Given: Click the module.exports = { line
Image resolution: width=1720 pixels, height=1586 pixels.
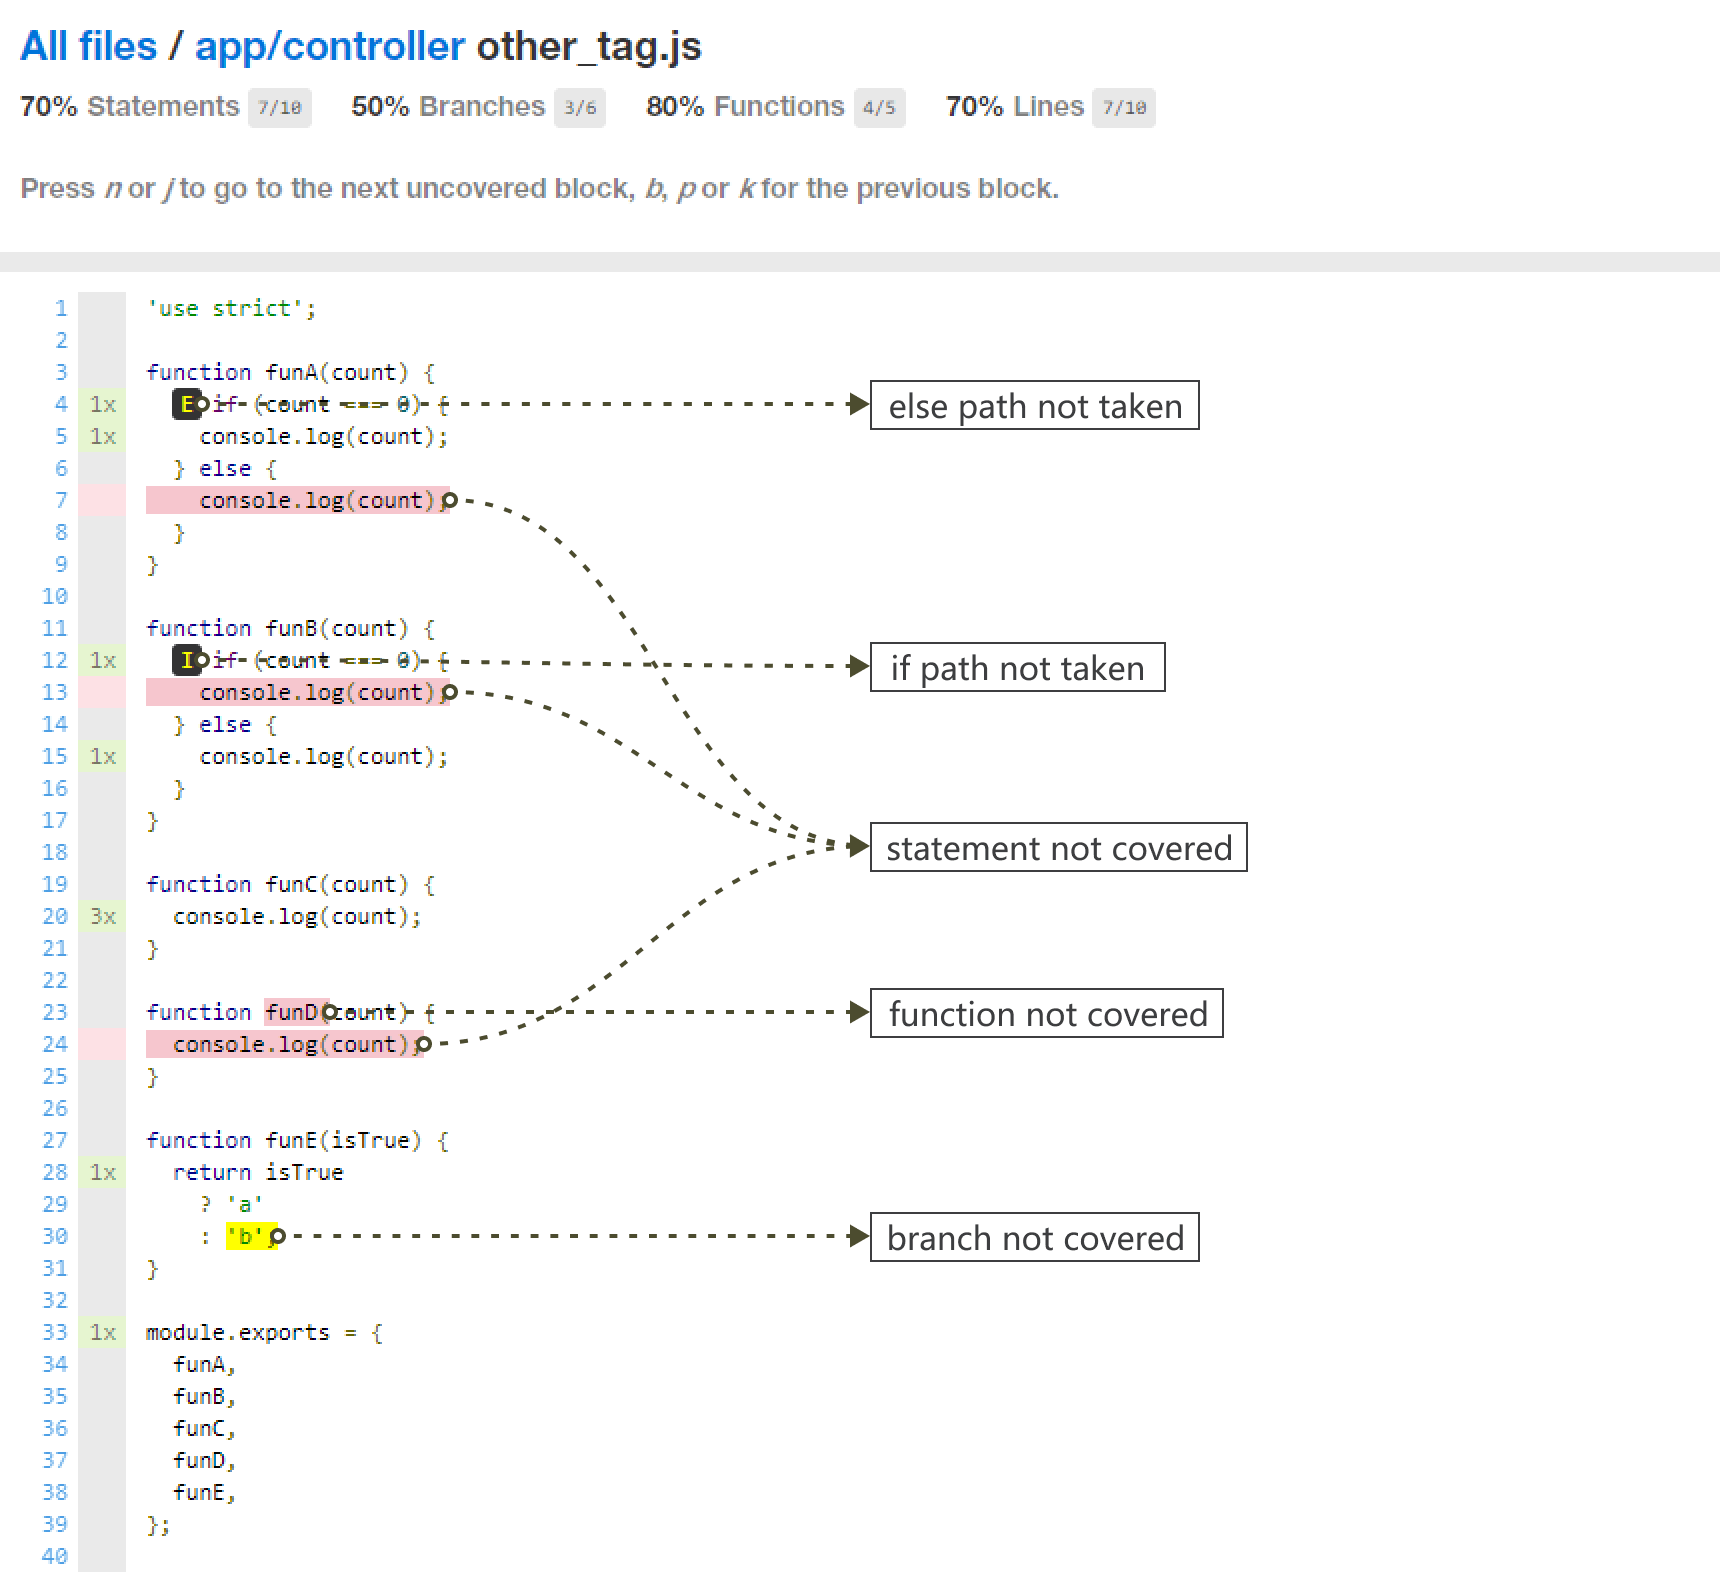Looking at the screenshot, I should coord(264,1333).
